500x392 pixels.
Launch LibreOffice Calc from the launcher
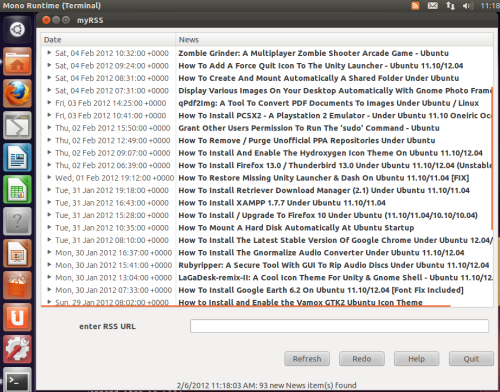pyautogui.click(x=17, y=189)
